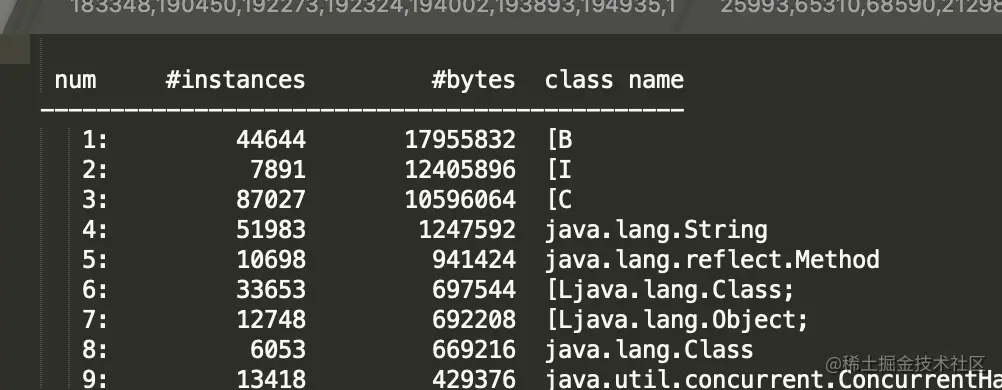Click byte value 669216

pyautogui.click(x=474, y=350)
